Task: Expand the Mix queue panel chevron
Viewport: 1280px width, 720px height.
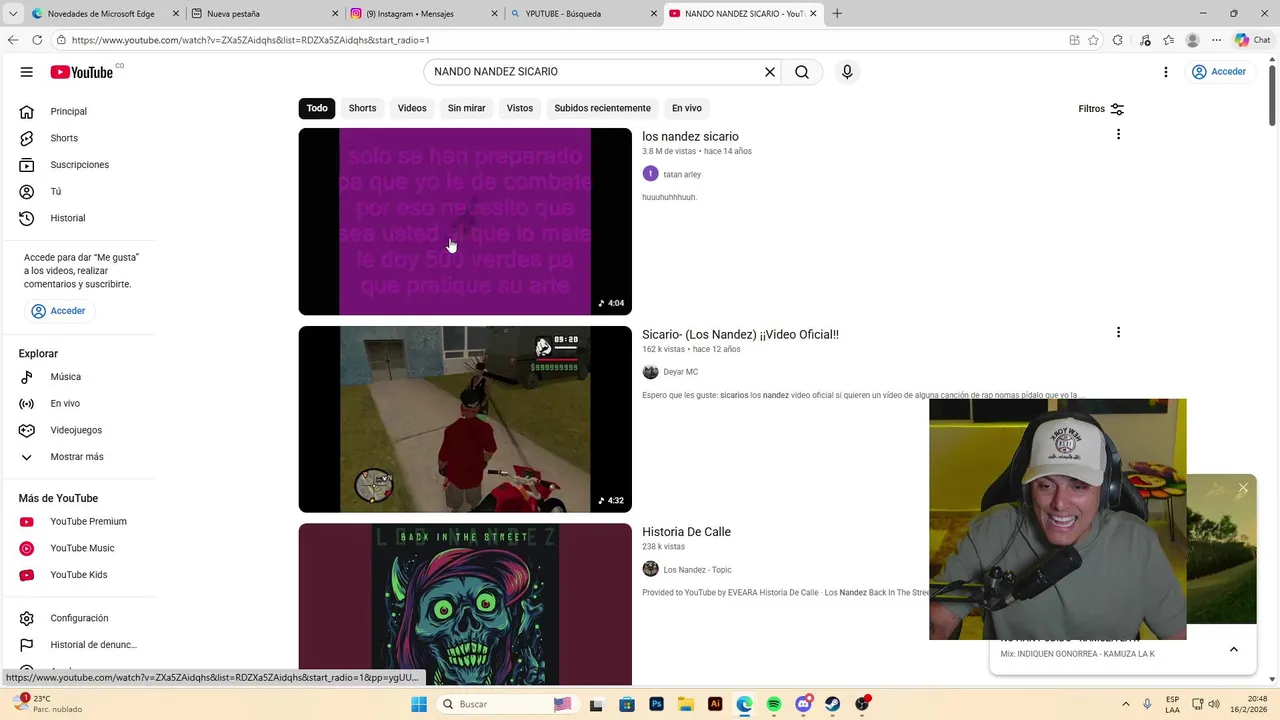Action: pyautogui.click(x=1234, y=649)
